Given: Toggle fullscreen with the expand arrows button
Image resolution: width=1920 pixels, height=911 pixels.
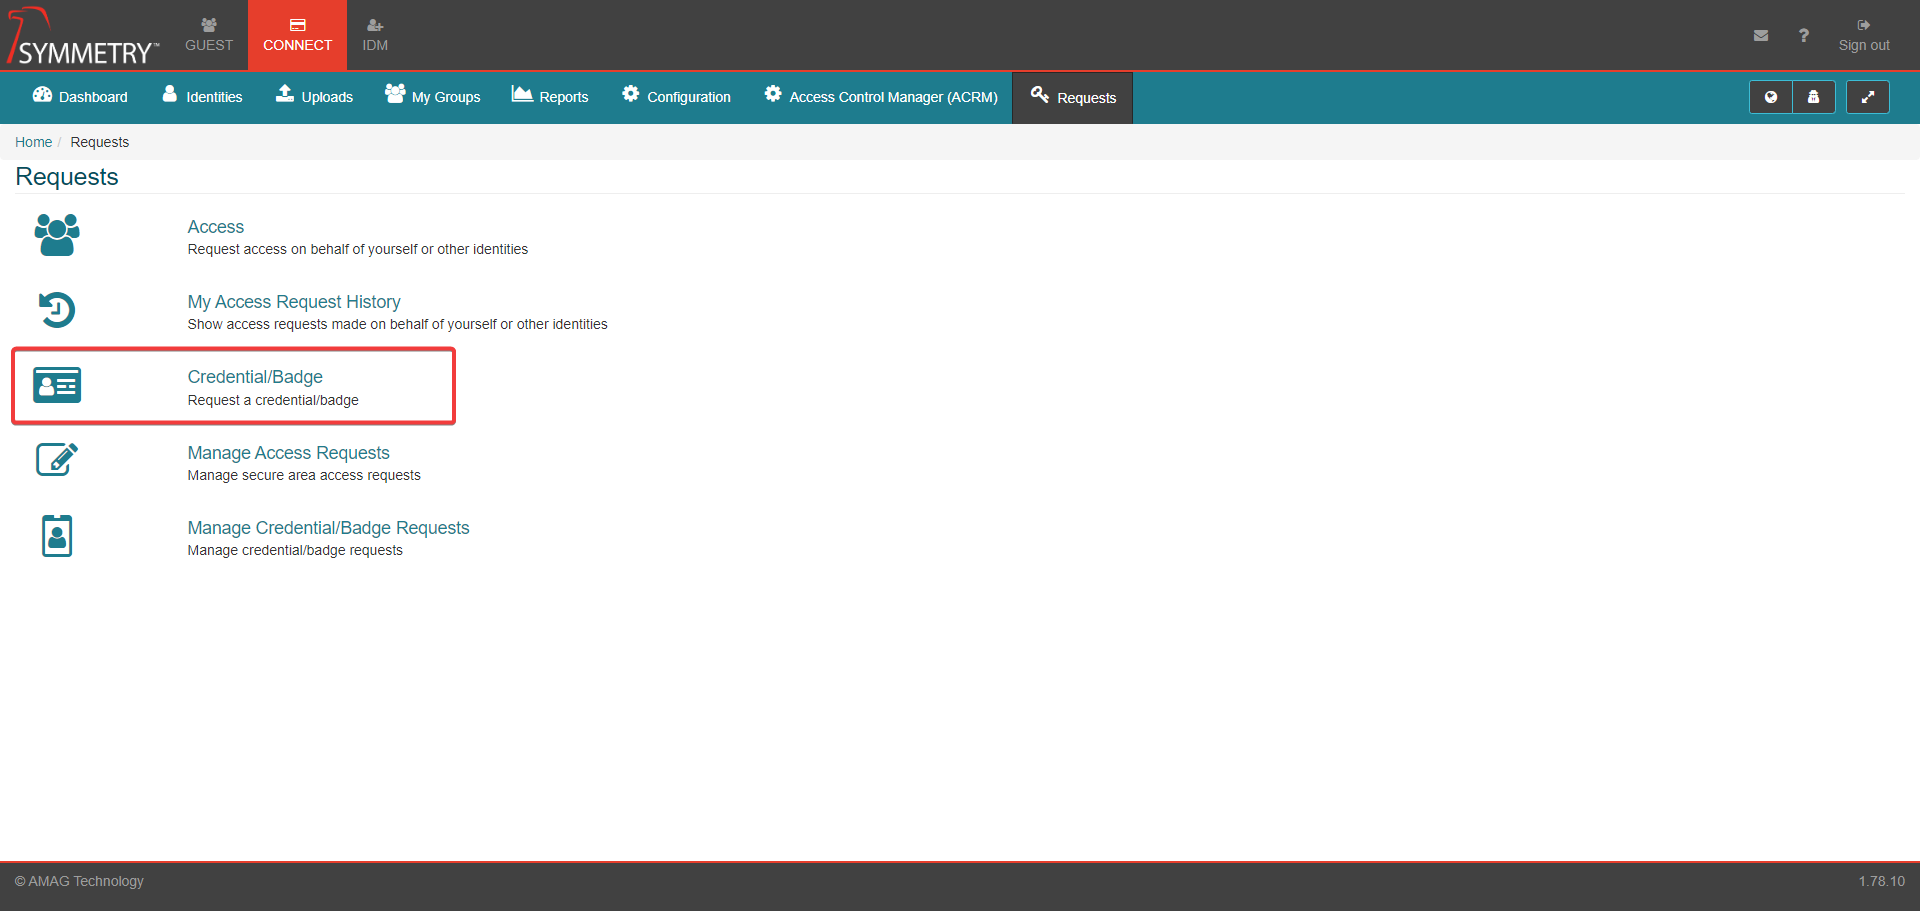Looking at the screenshot, I should (x=1866, y=97).
